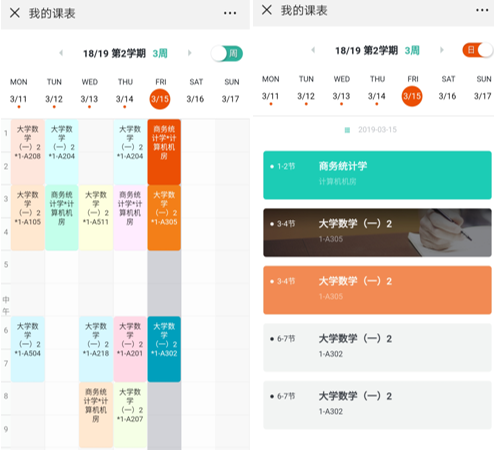Select WED 3/13 in day view

pos(341,89)
